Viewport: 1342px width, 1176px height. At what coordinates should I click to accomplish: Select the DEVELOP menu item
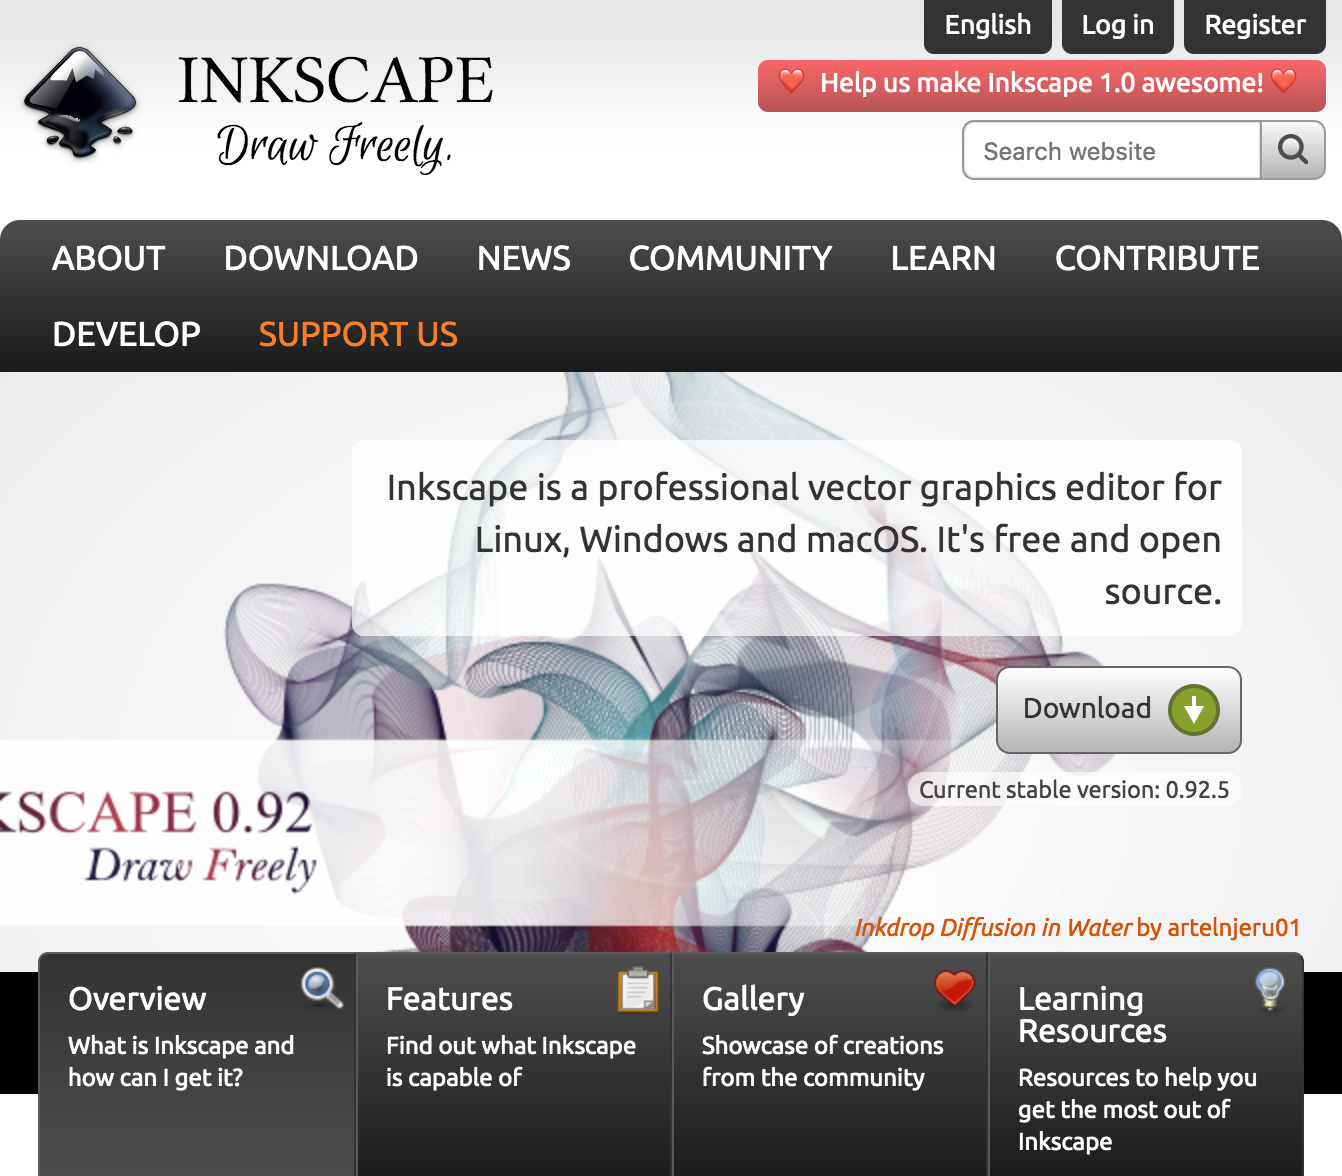[126, 334]
